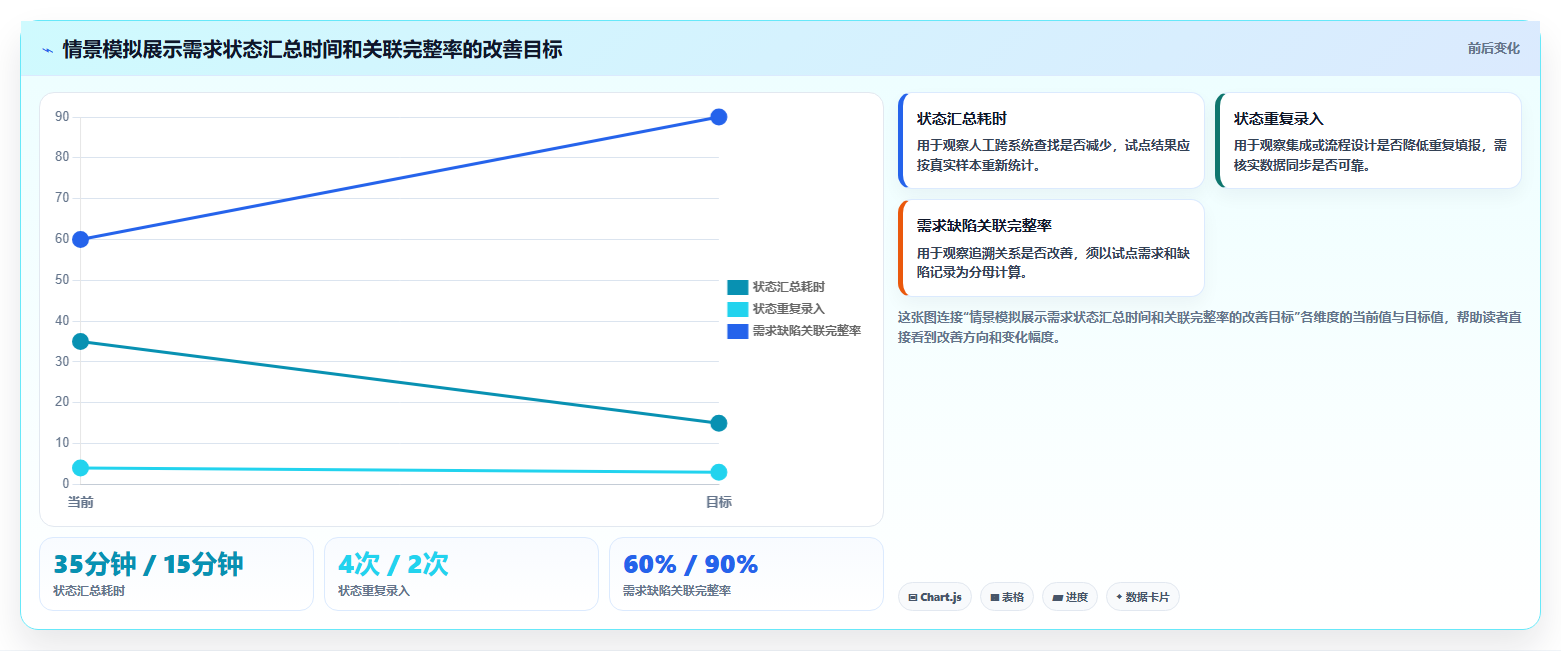Click the 状态重复录入 label under 4次 / 2次
The height and width of the screenshot is (651, 1561).
(374, 591)
